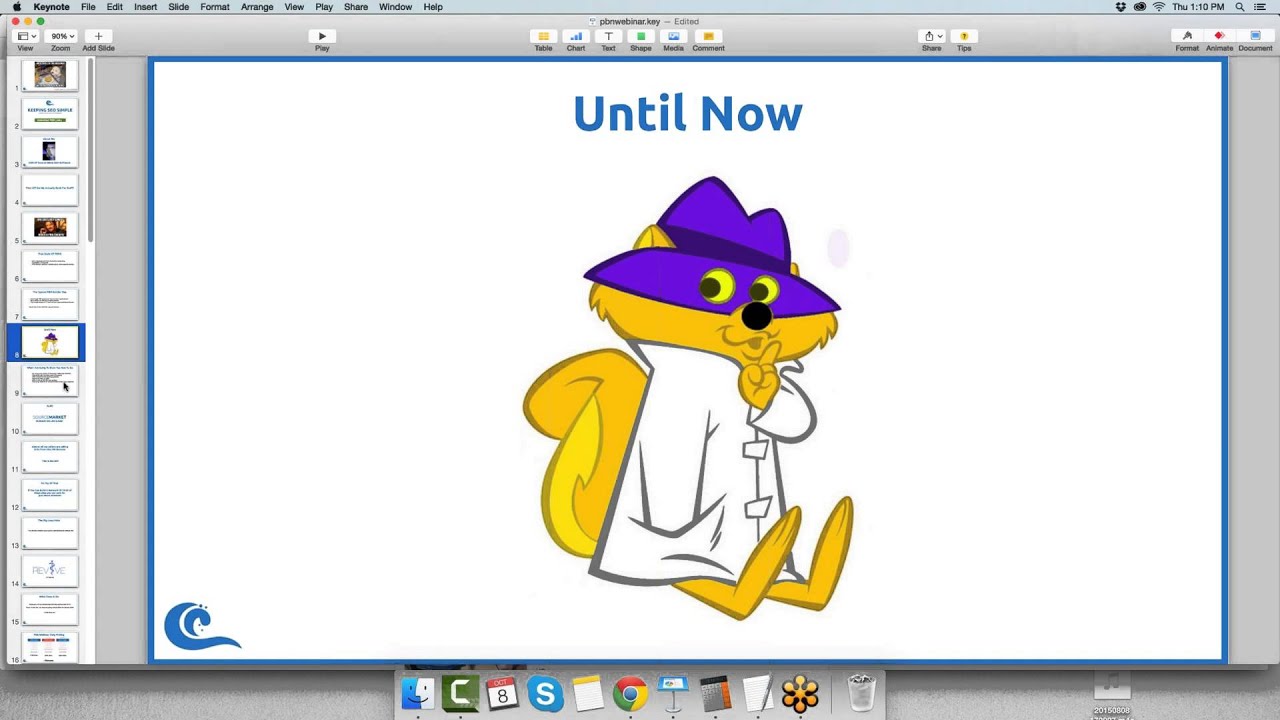
Task: Open the Edit menu
Action: click(115, 7)
